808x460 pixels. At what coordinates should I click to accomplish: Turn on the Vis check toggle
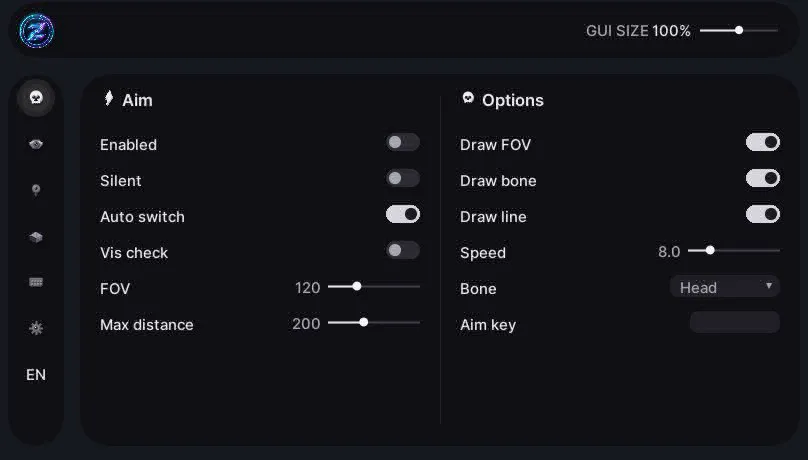pos(403,250)
